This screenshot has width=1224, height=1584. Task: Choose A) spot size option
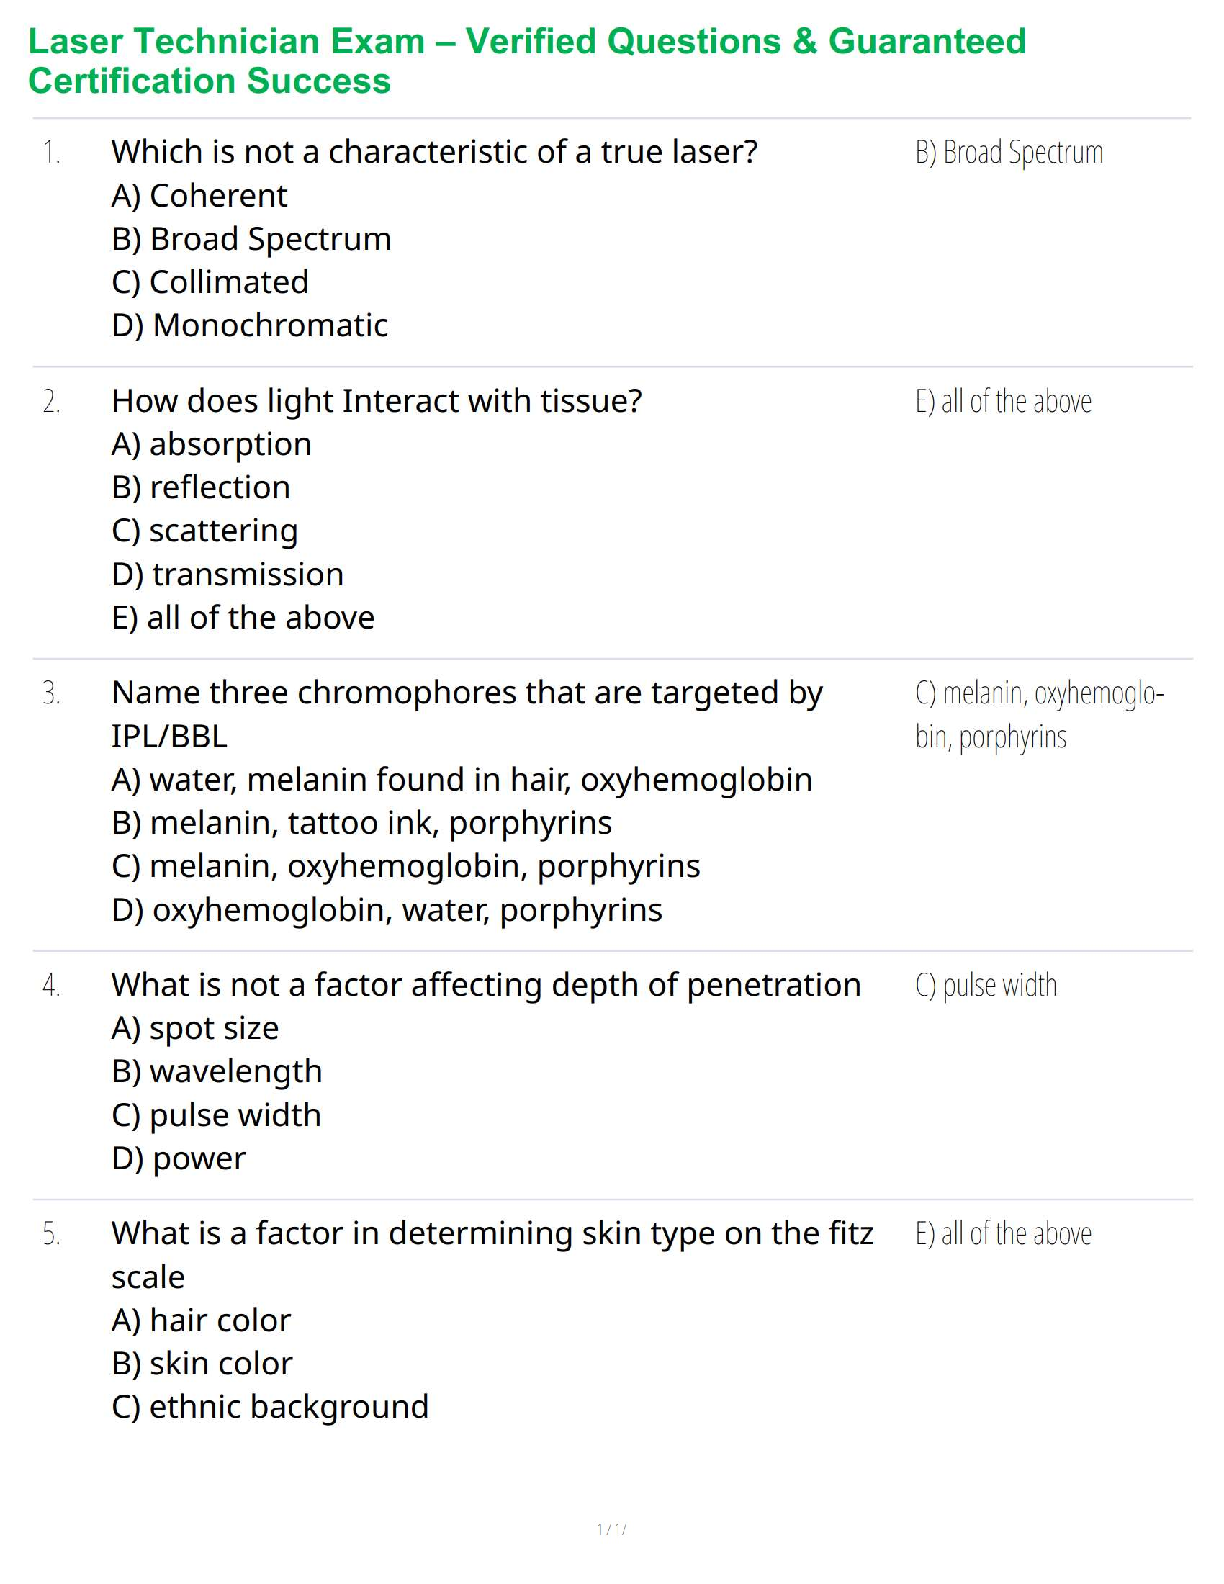[x=196, y=1028]
